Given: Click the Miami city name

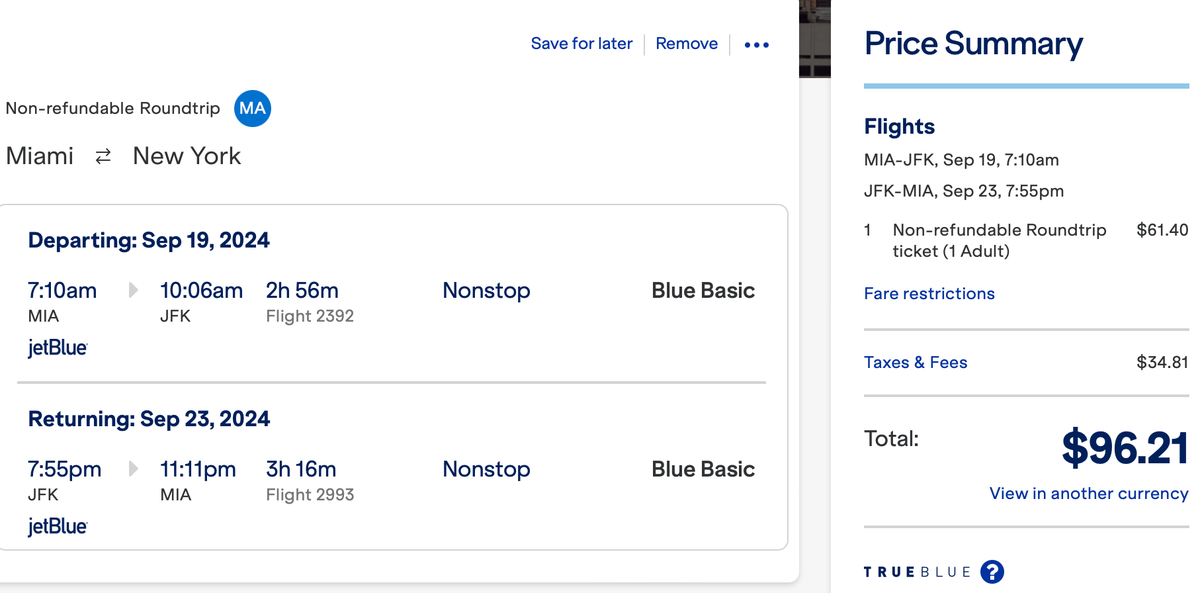Looking at the screenshot, I should click(x=40, y=156).
